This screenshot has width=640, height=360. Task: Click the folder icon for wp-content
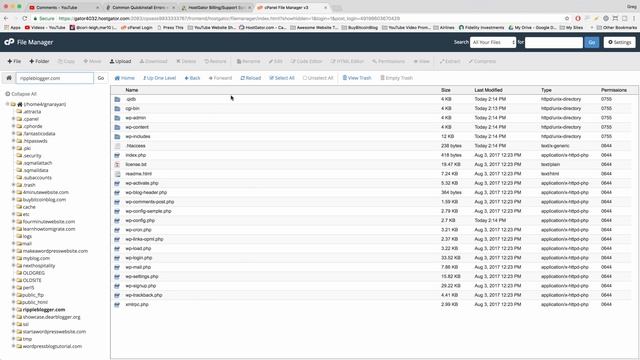117,127
